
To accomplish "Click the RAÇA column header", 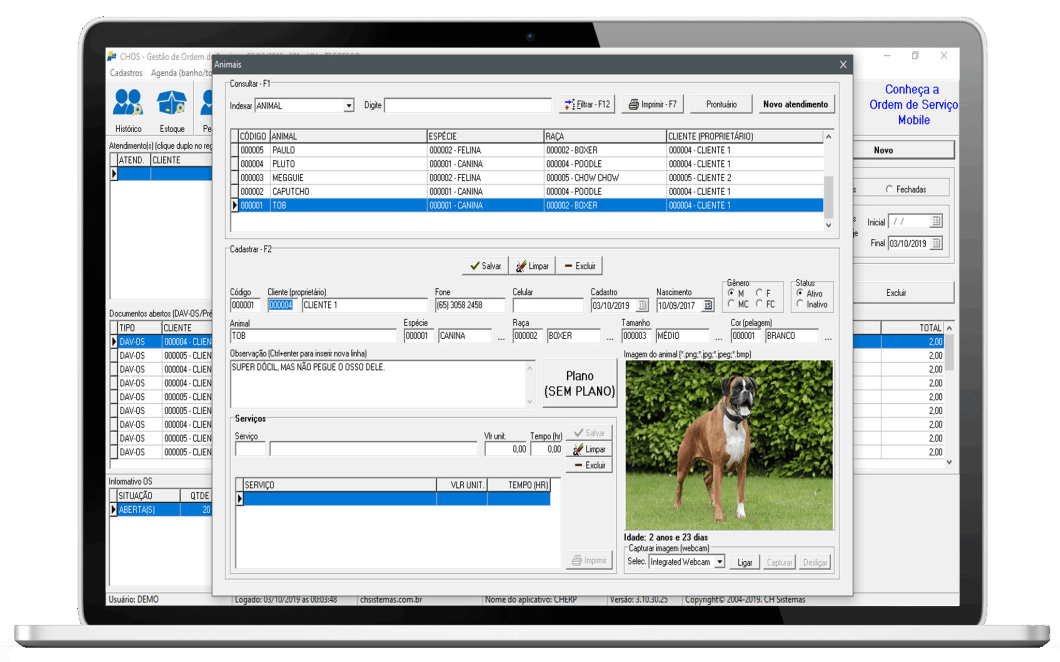I will click(x=604, y=136).
